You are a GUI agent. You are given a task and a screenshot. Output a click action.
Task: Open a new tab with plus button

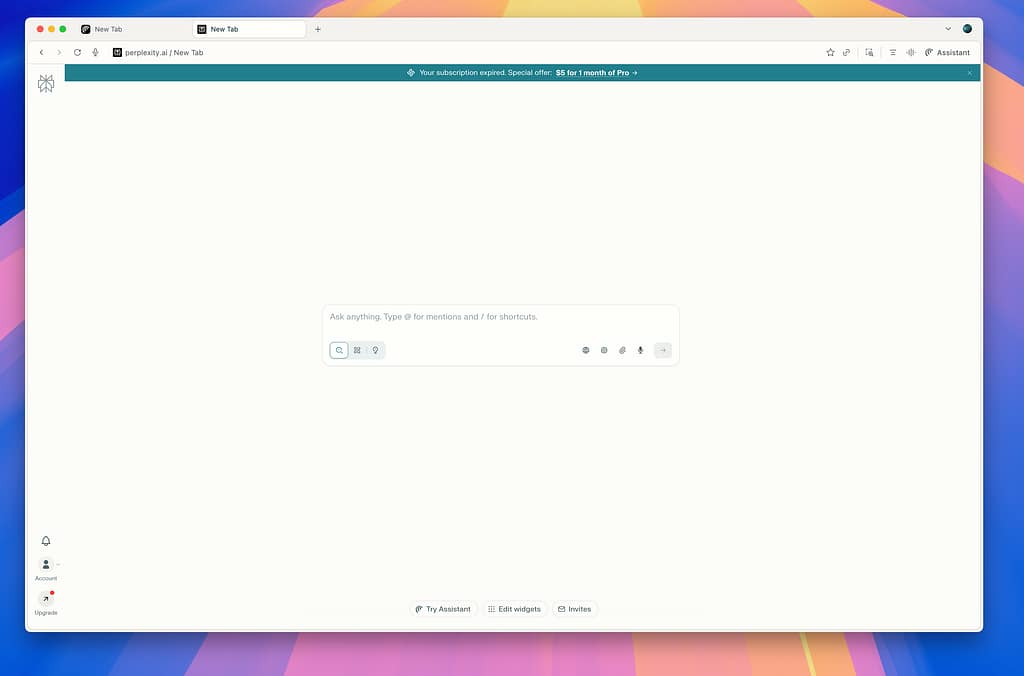tap(318, 29)
